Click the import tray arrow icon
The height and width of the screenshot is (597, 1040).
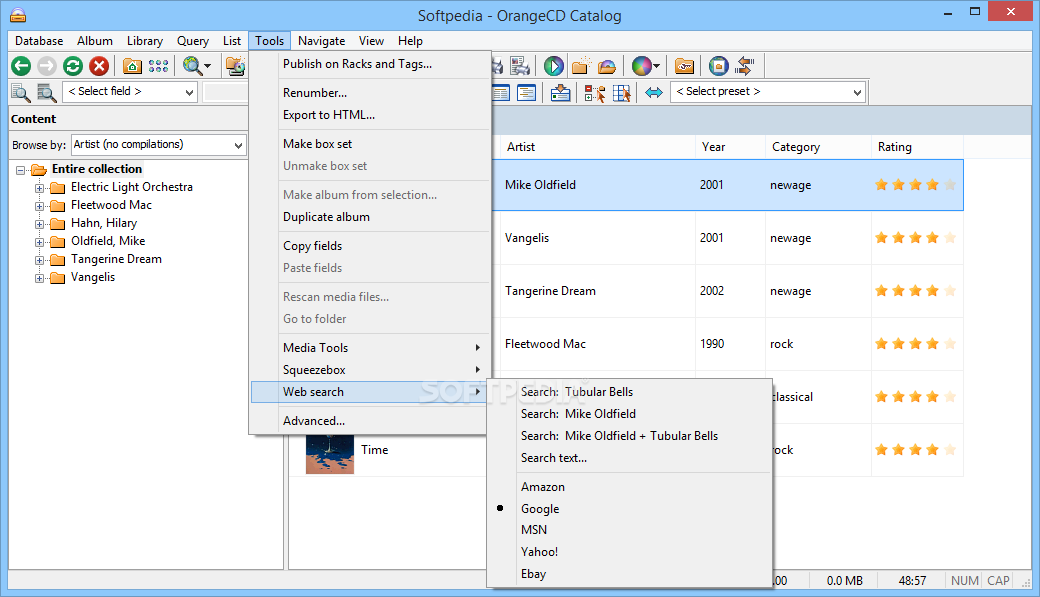(560, 92)
